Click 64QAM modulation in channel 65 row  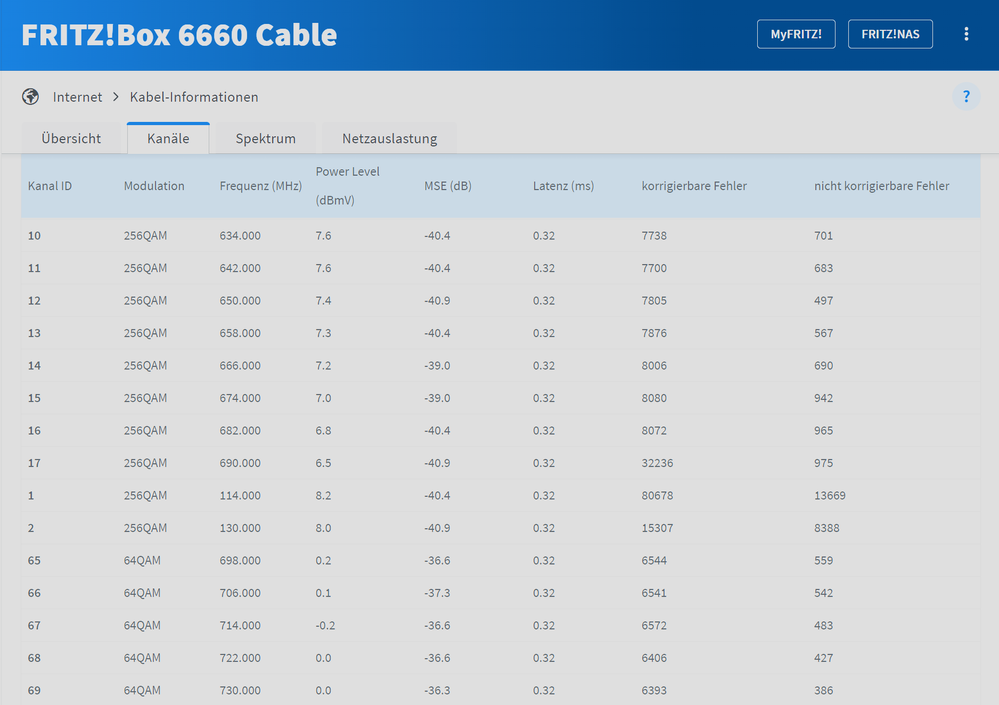coord(142,560)
